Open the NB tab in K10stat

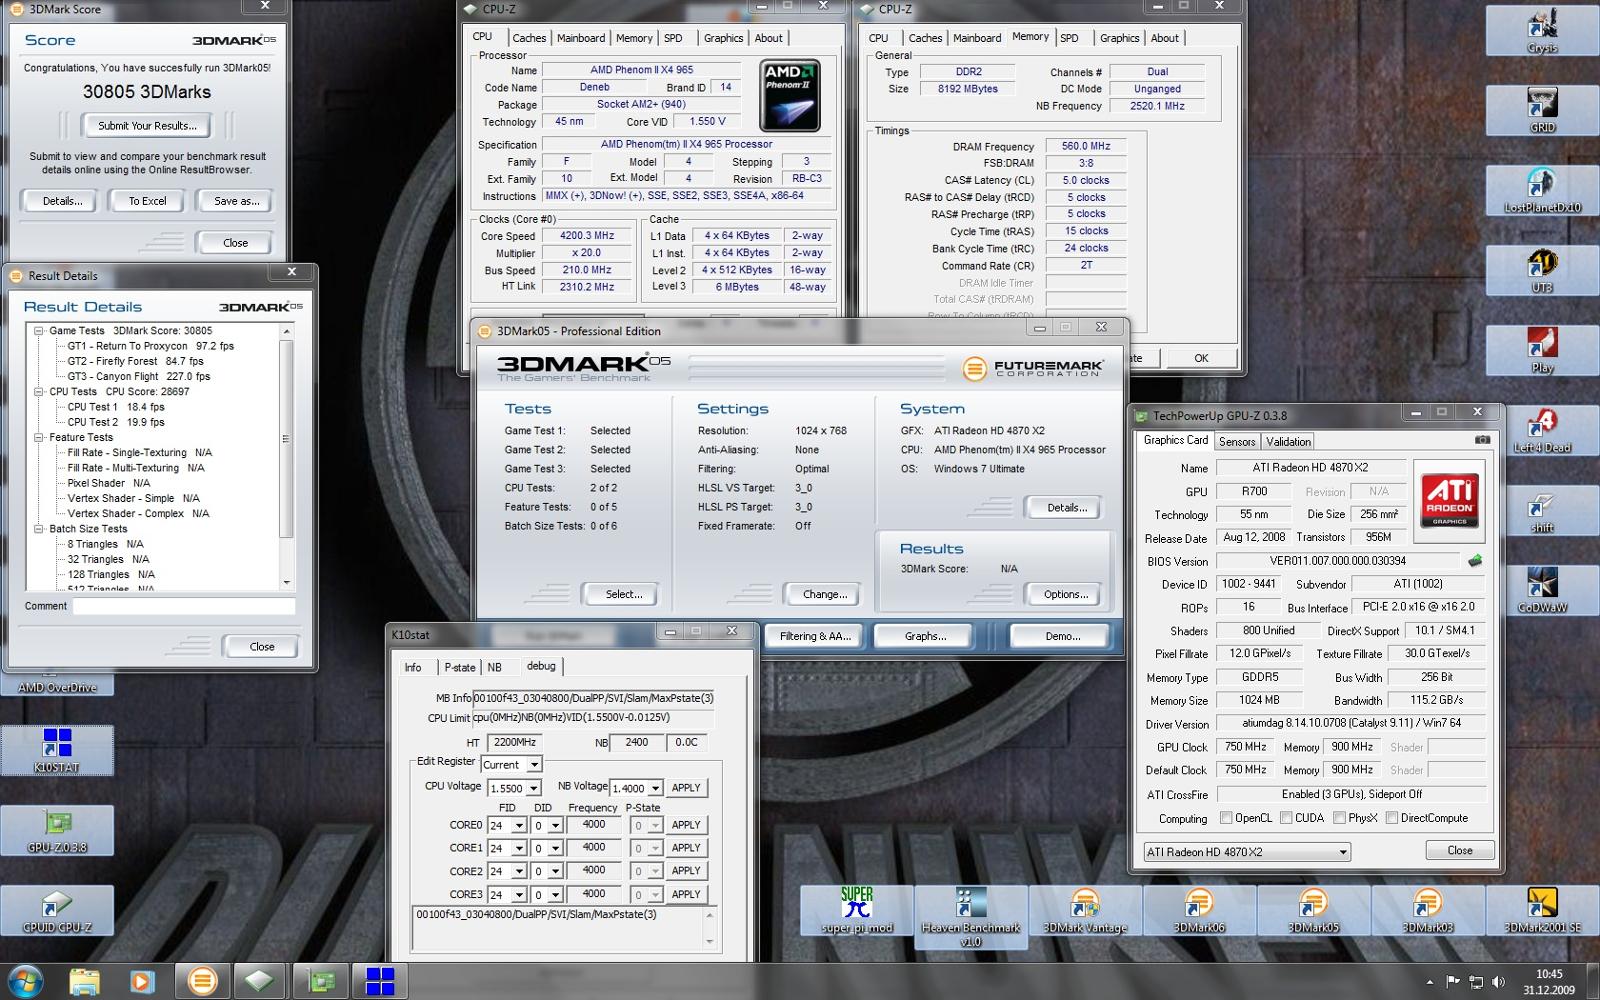494,667
